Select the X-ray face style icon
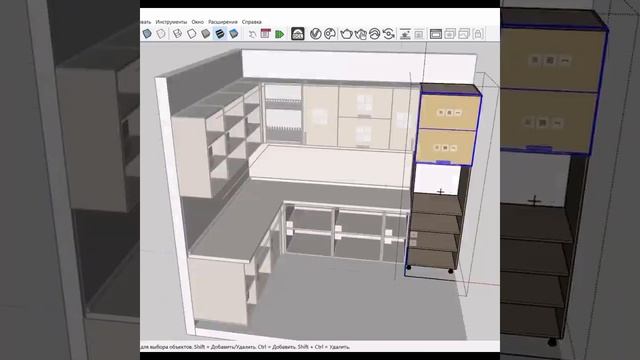Image resolution: width=640 pixels, height=360 pixels. (x=147, y=33)
